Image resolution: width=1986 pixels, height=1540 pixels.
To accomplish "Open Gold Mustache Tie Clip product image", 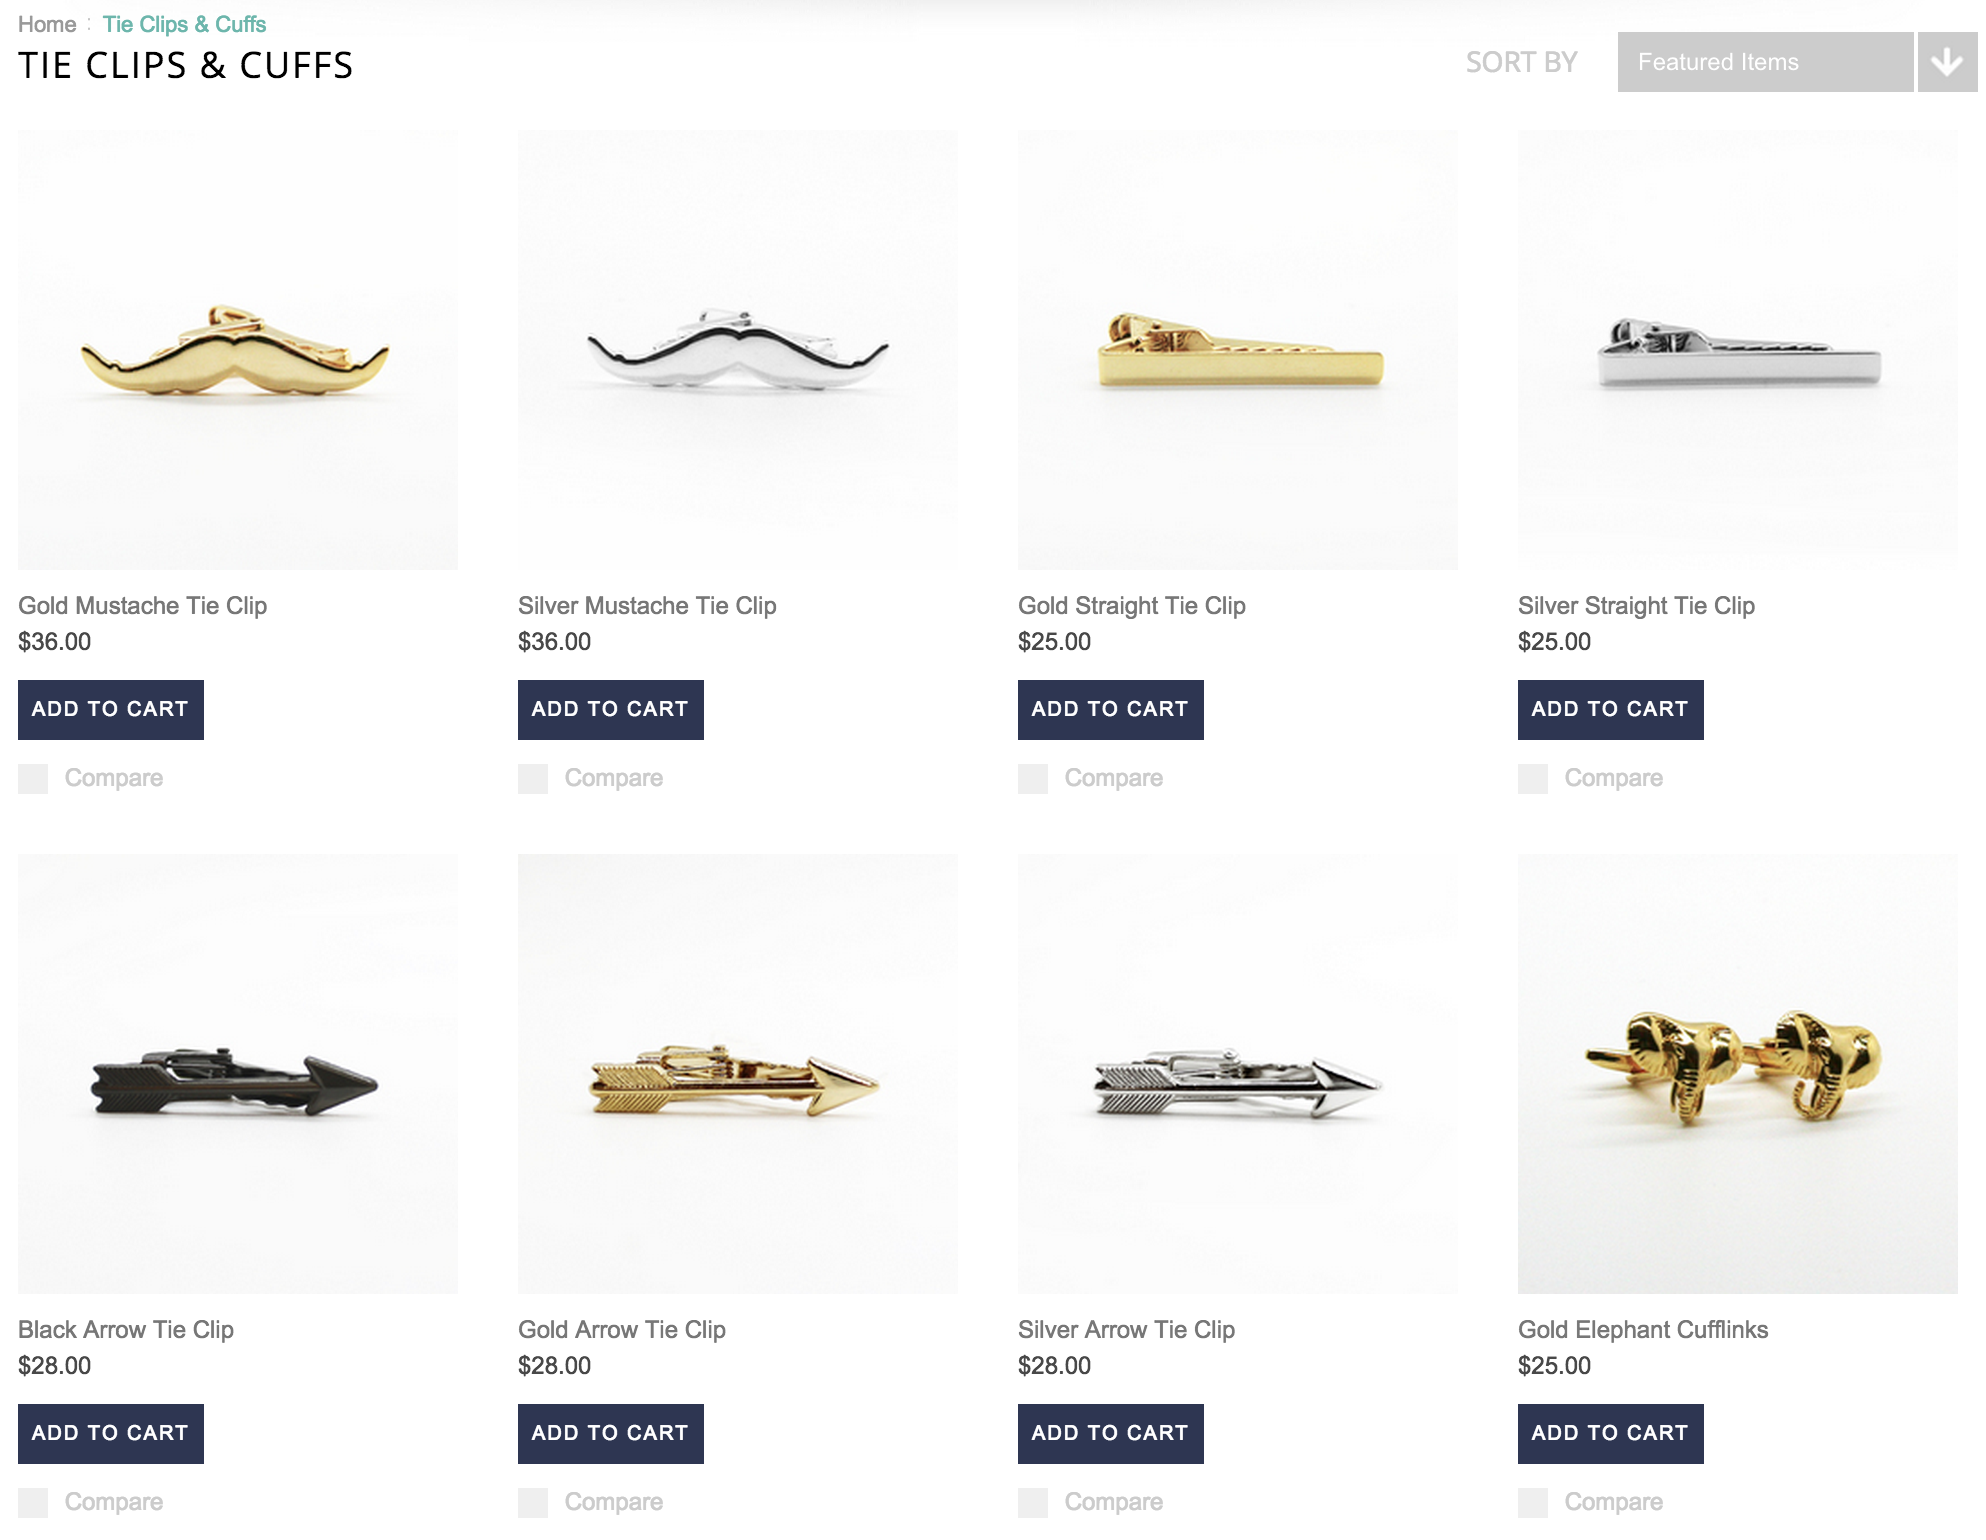I will [x=238, y=350].
